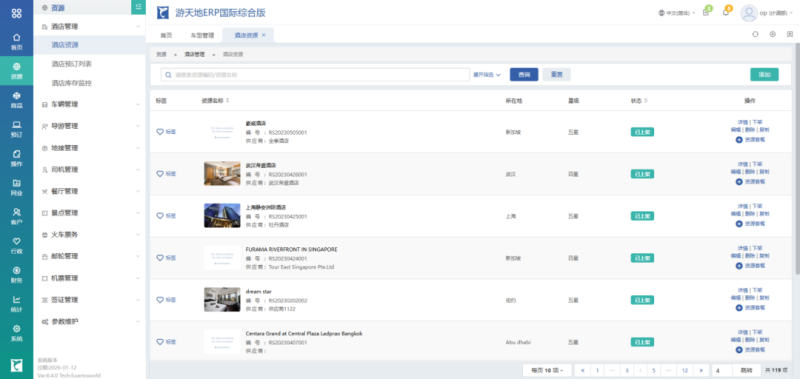Toggle the heart 标签 on dream star row

click(x=166, y=300)
